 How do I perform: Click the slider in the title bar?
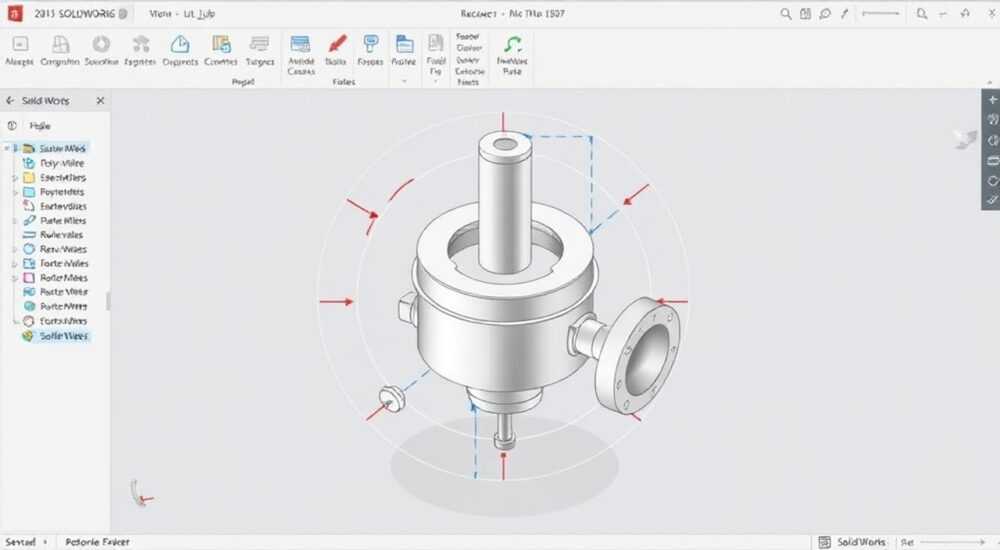(881, 13)
